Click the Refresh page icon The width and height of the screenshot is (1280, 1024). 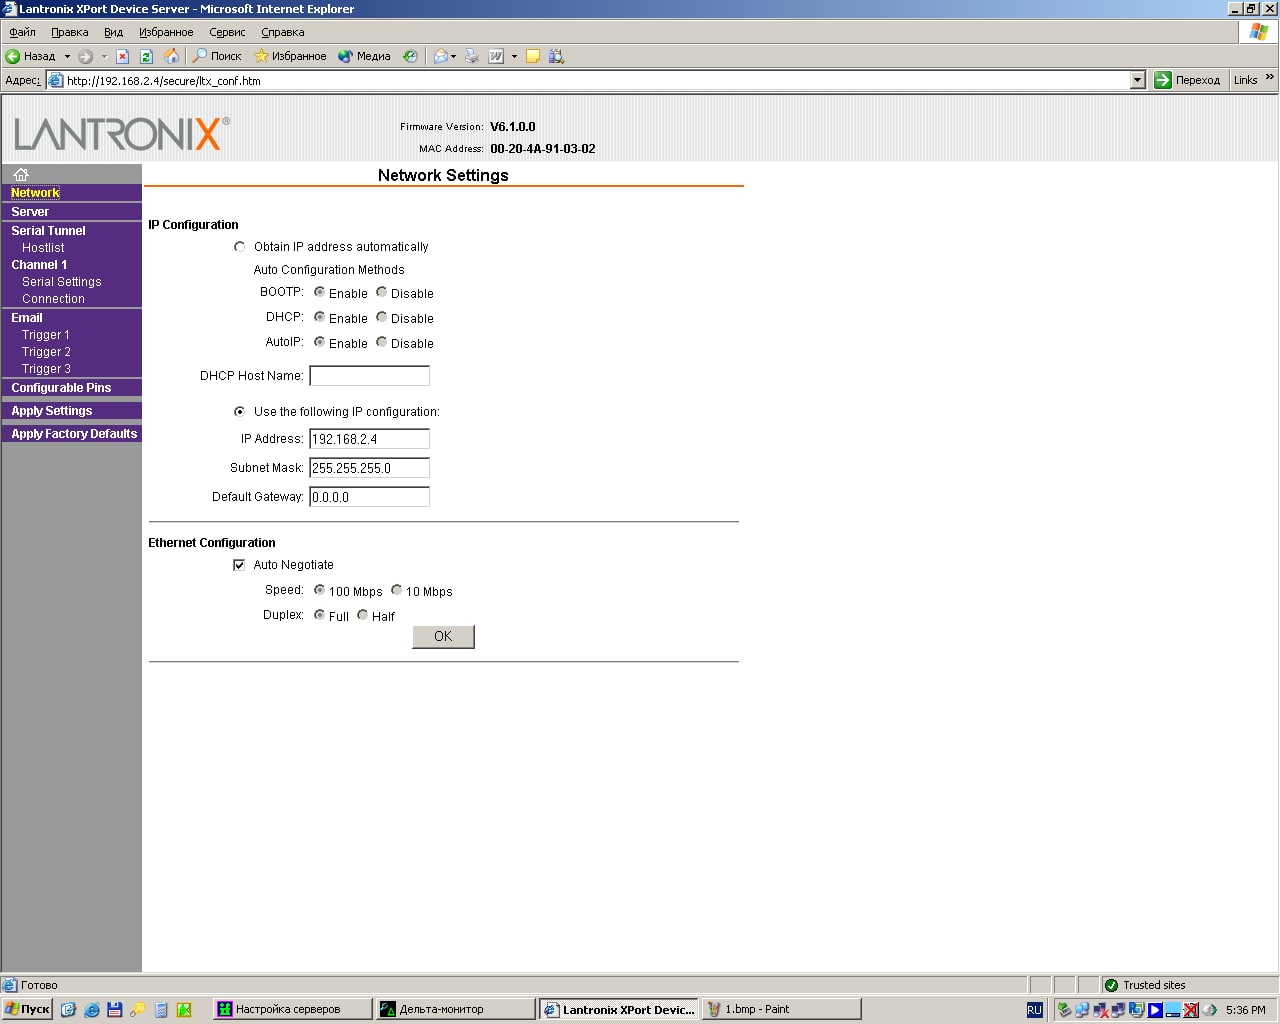coord(146,56)
